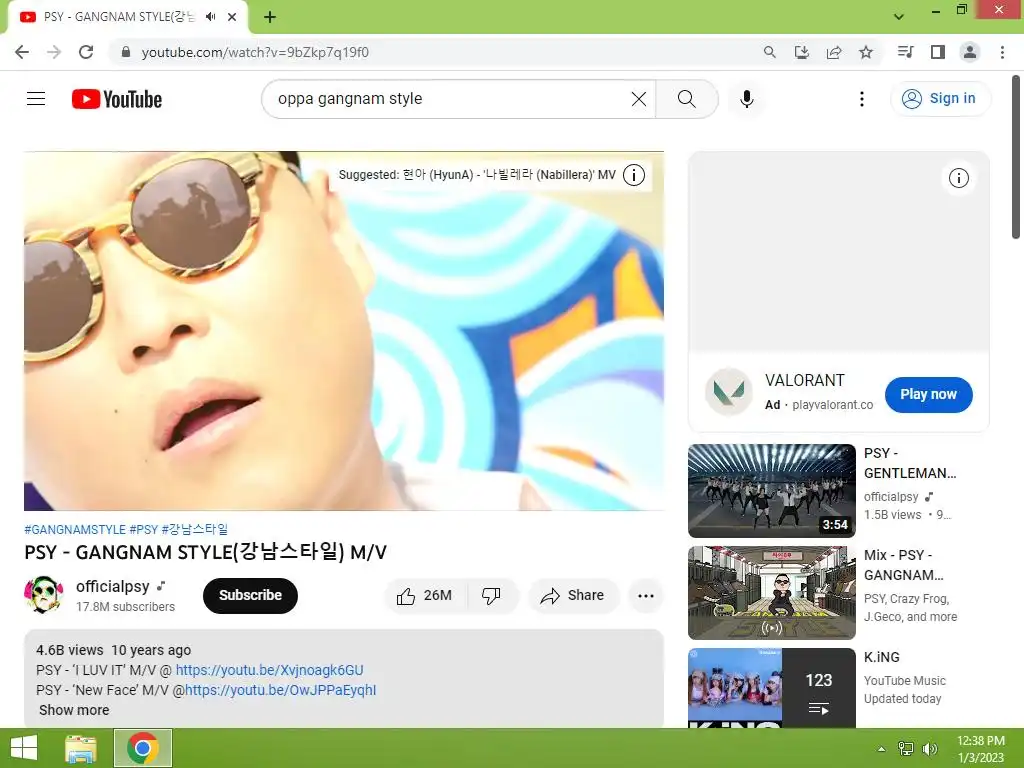Open the youtu.be/Xvjnoagk6GU link
This screenshot has height=768, width=1024.
(269, 670)
